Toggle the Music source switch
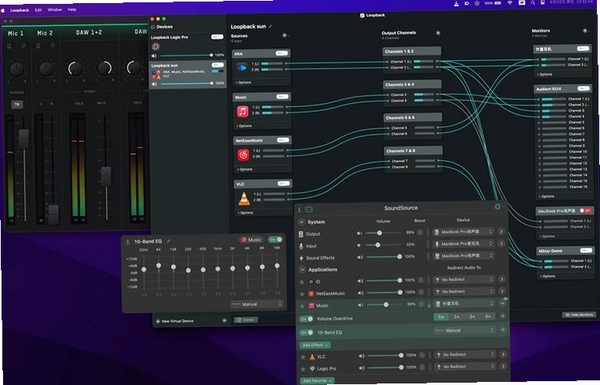Image resolution: width=600 pixels, height=385 pixels. pyautogui.click(x=282, y=96)
